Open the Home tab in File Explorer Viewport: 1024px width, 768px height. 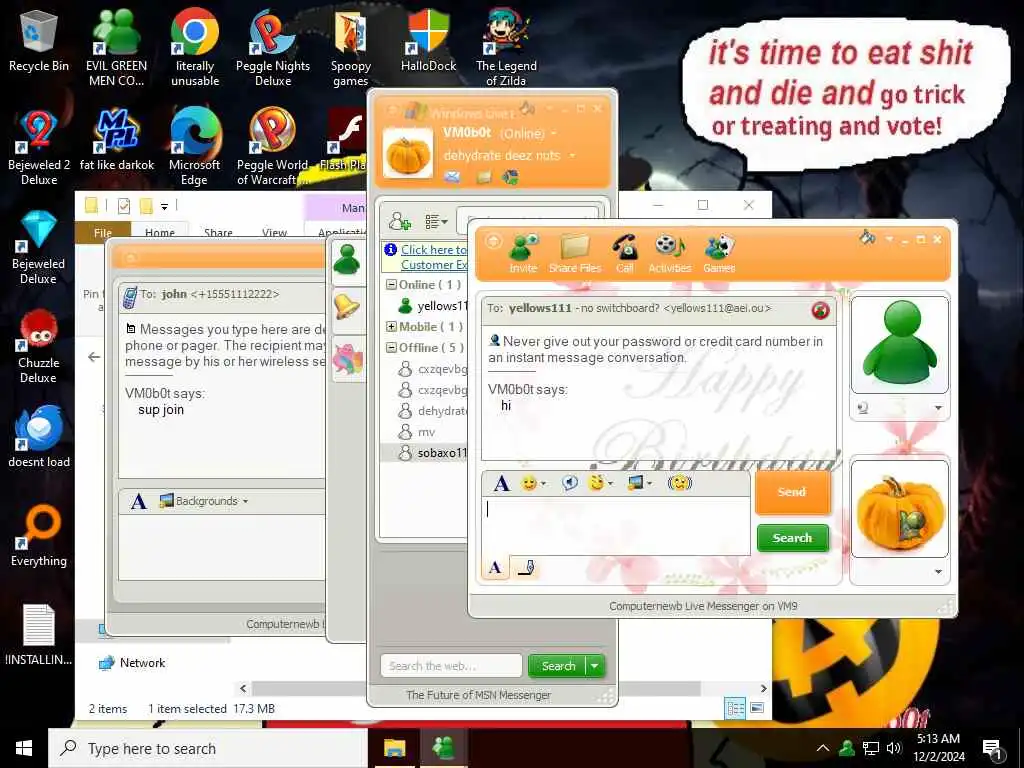pyautogui.click(x=159, y=232)
